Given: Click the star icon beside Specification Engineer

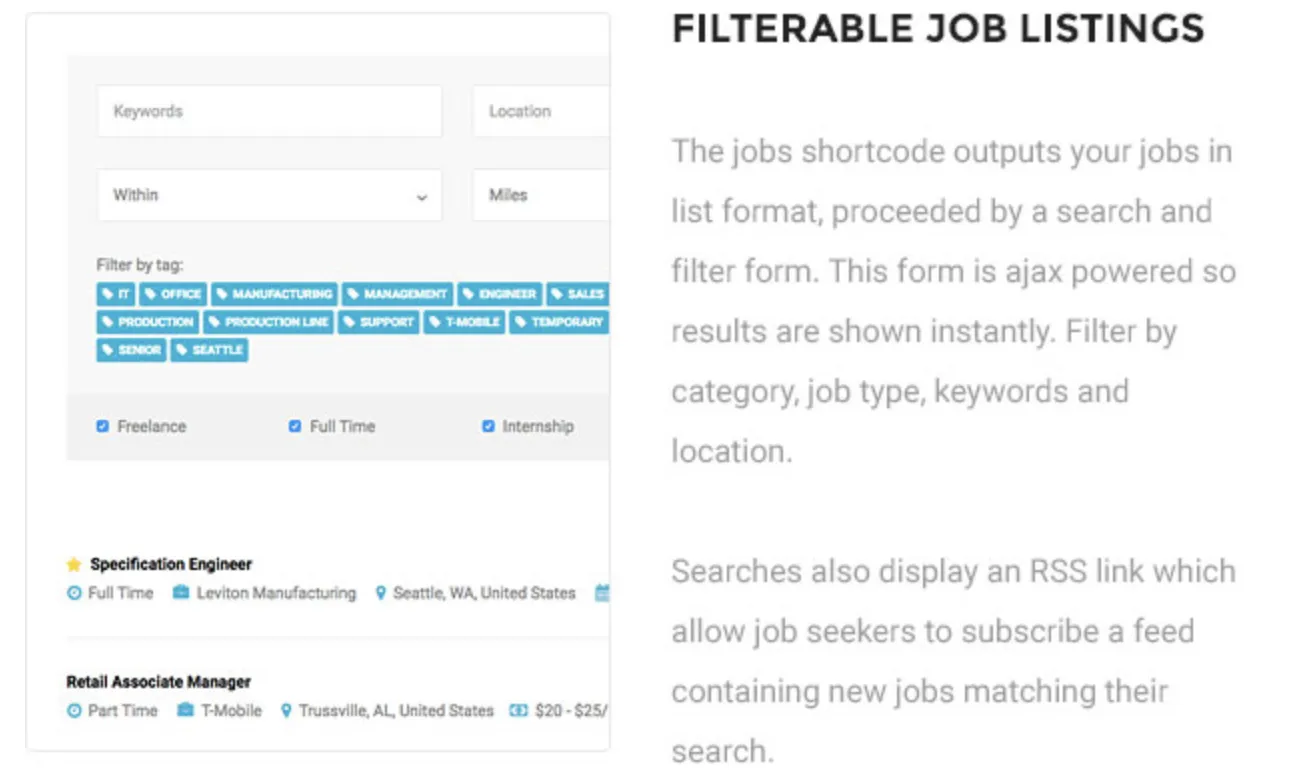Looking at the screenshot, I should [x=73, y=565].
